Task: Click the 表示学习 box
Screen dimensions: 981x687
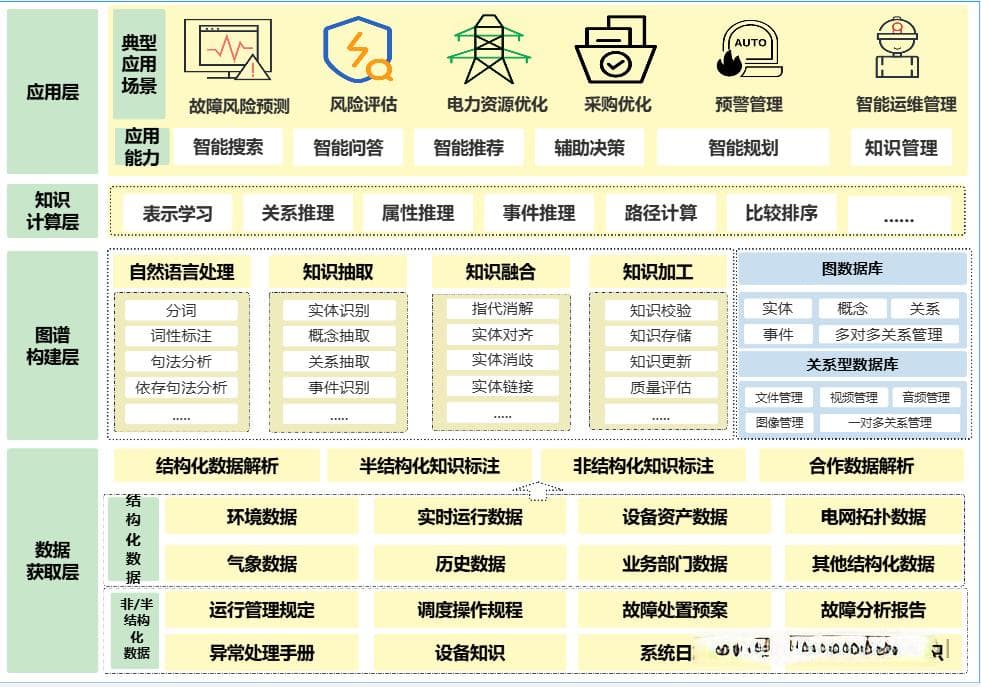Action: coord(178,213)
